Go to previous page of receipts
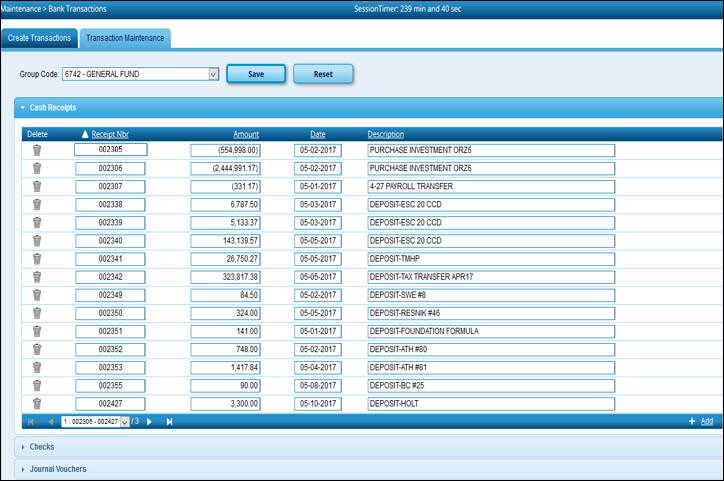The image size is (724, 481). (x=50, y=422)
